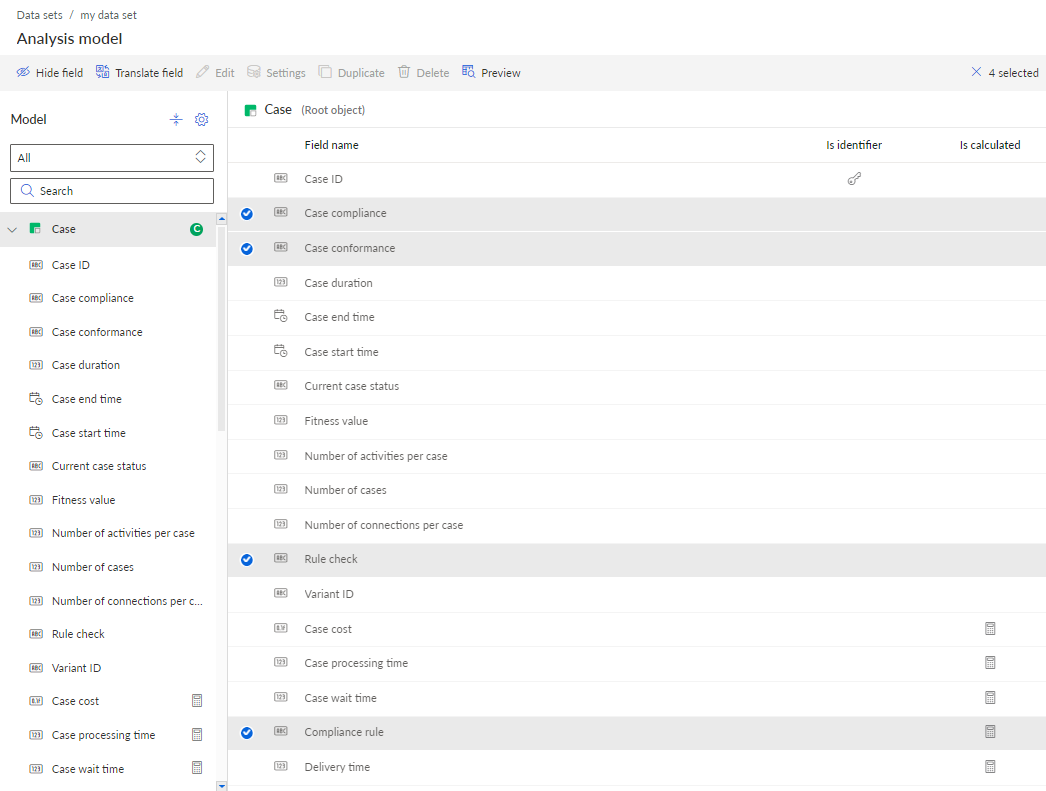Click the Duplicate toolbar button
Viewport: 1046px width, 791px height.
point(352,73)
